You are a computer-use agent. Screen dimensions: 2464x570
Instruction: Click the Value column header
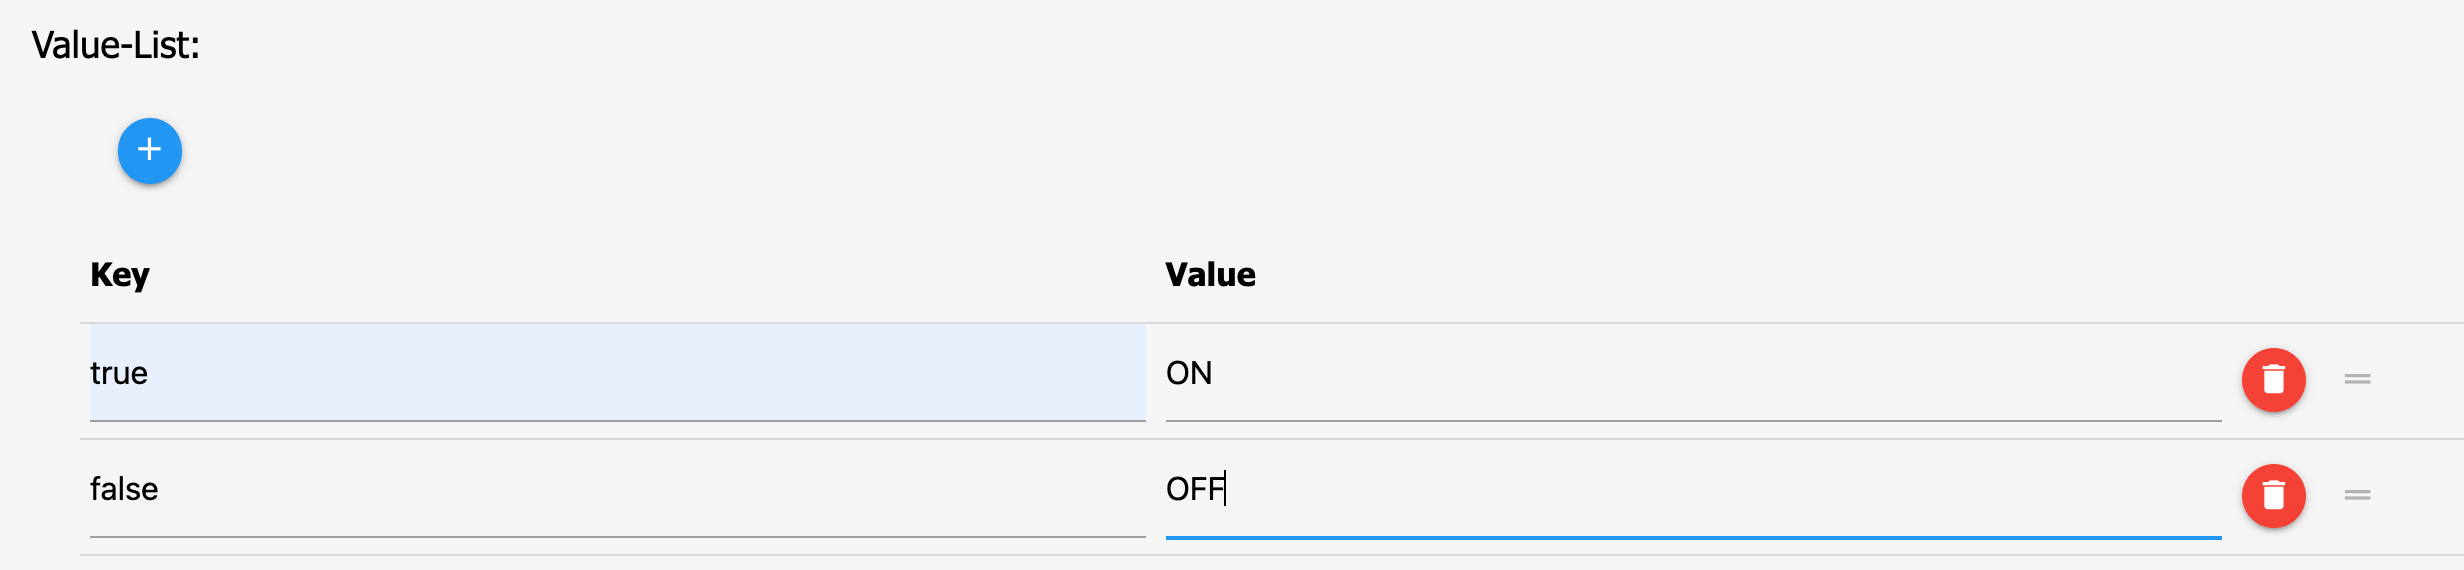click(x=1210, y=275)
